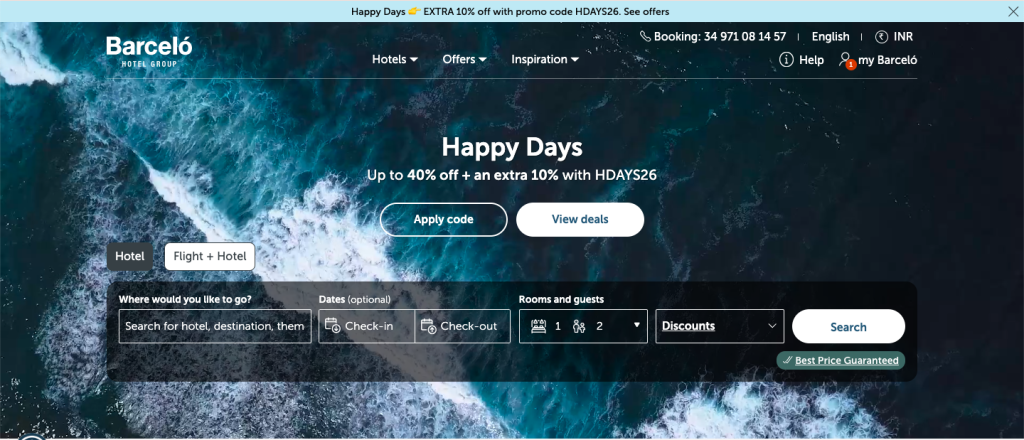The width and height of the screenshot is (1024, 440).
Task: Focus the destination search input field
Action: click(216, 326)
